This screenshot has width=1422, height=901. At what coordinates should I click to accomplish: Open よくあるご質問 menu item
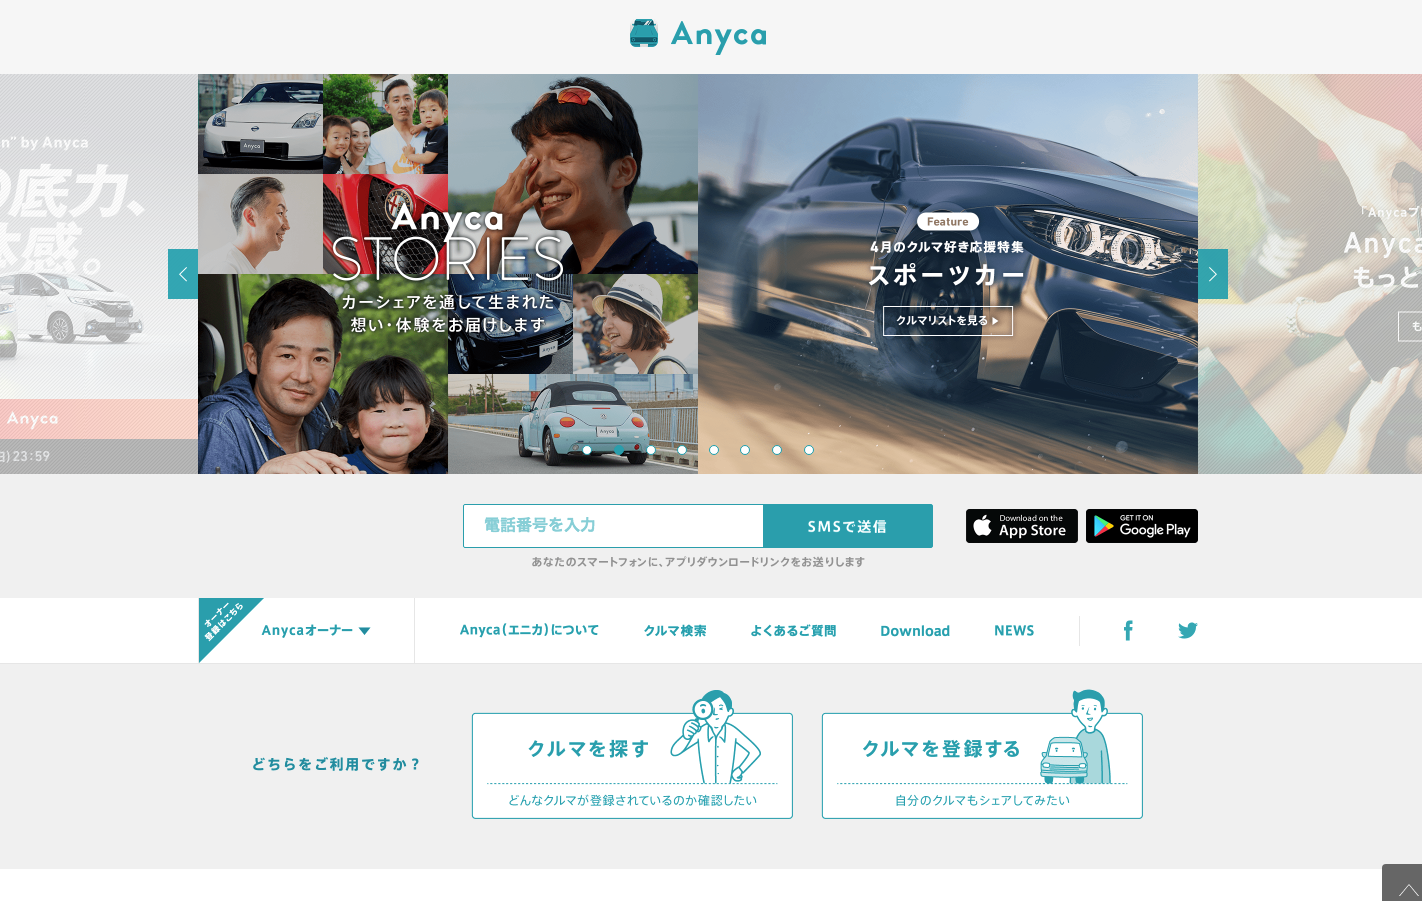[x=793, y=631]
